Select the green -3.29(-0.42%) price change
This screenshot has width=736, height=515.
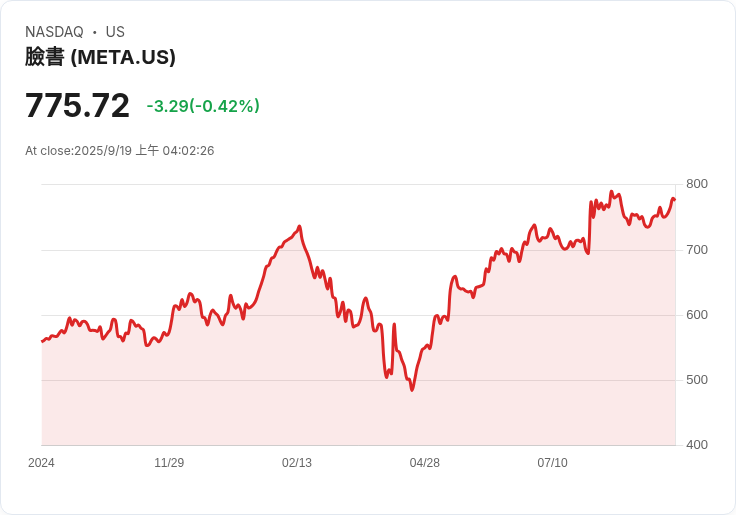(x=203, y=106)
